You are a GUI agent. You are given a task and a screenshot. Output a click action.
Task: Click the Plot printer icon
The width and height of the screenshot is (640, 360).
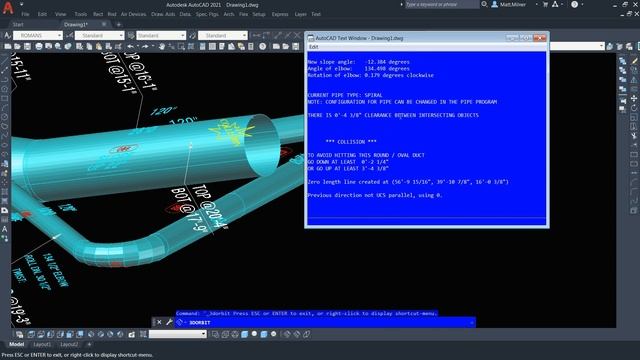39,47
